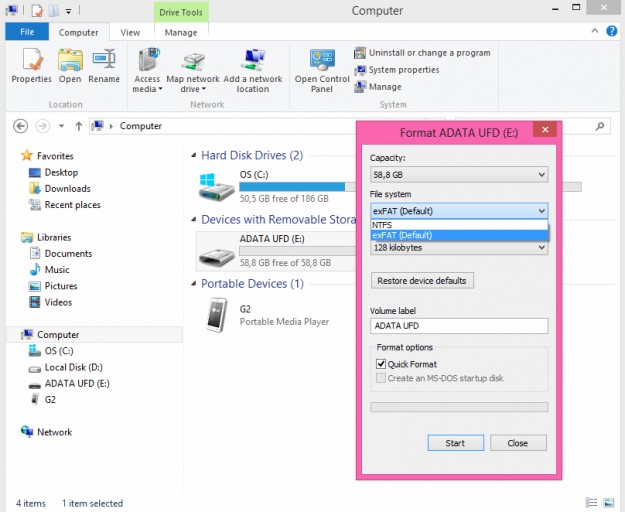Viewport: 625px width, 512px height.
Task: Select the G2 portable media player icon
Action: pyautogui.click(x=216, y=315)
